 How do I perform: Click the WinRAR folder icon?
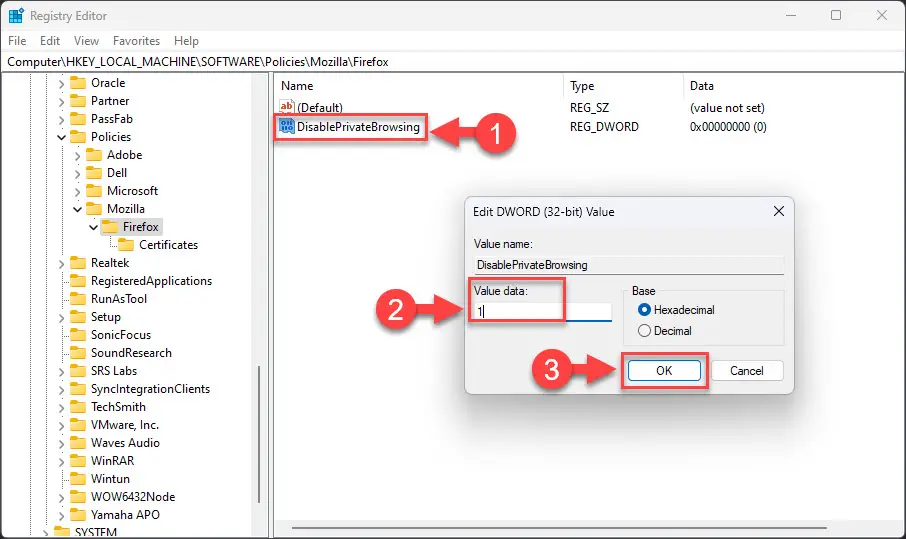click(78, 460)
